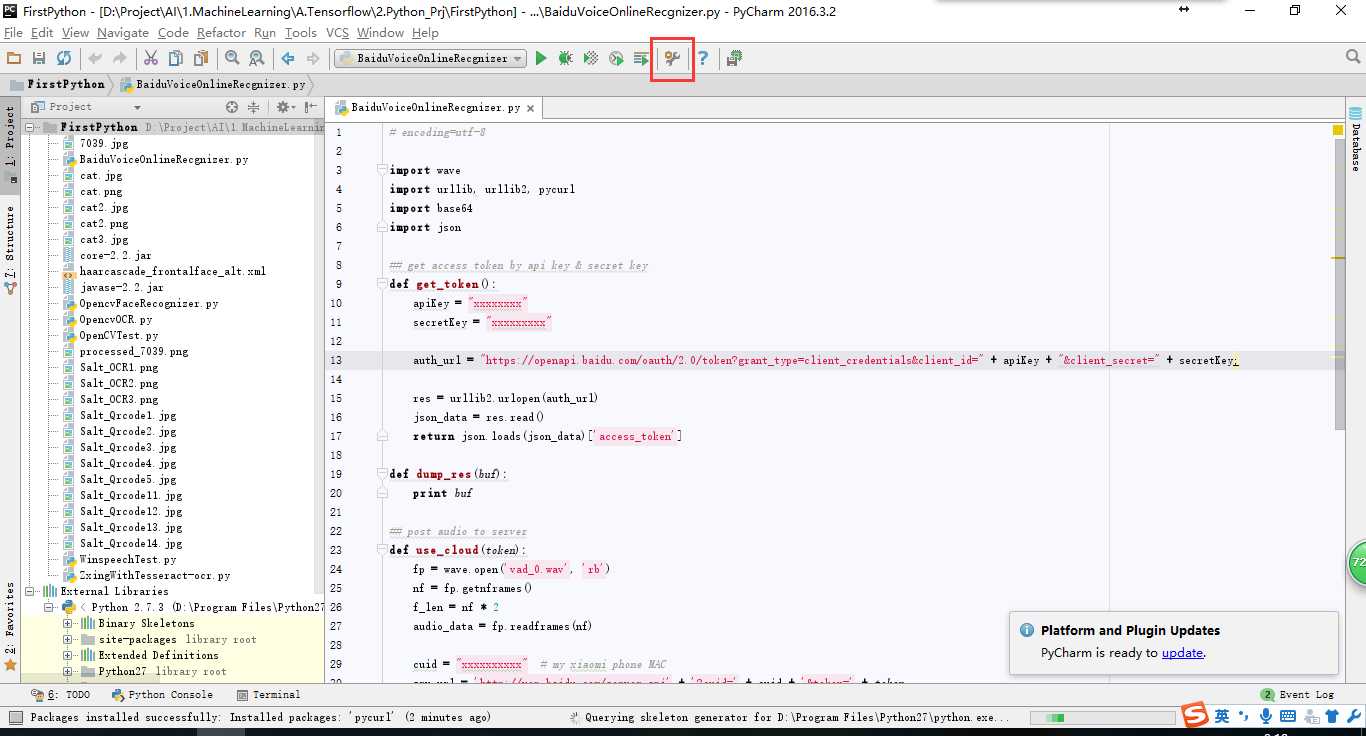This screenshot has width=1366, height=736.
Task: Click the tool window toggle icon in status bar
Action: point(14,717)
